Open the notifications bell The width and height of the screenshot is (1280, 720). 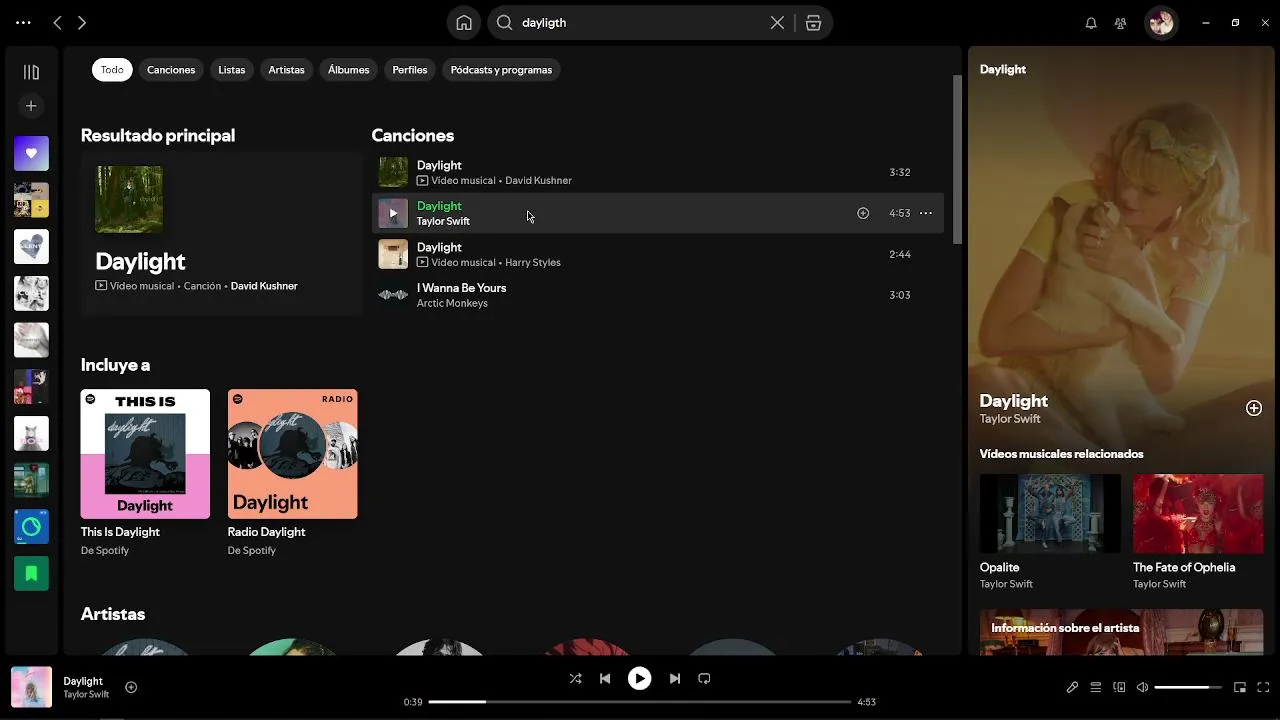tap(1091, 22)
